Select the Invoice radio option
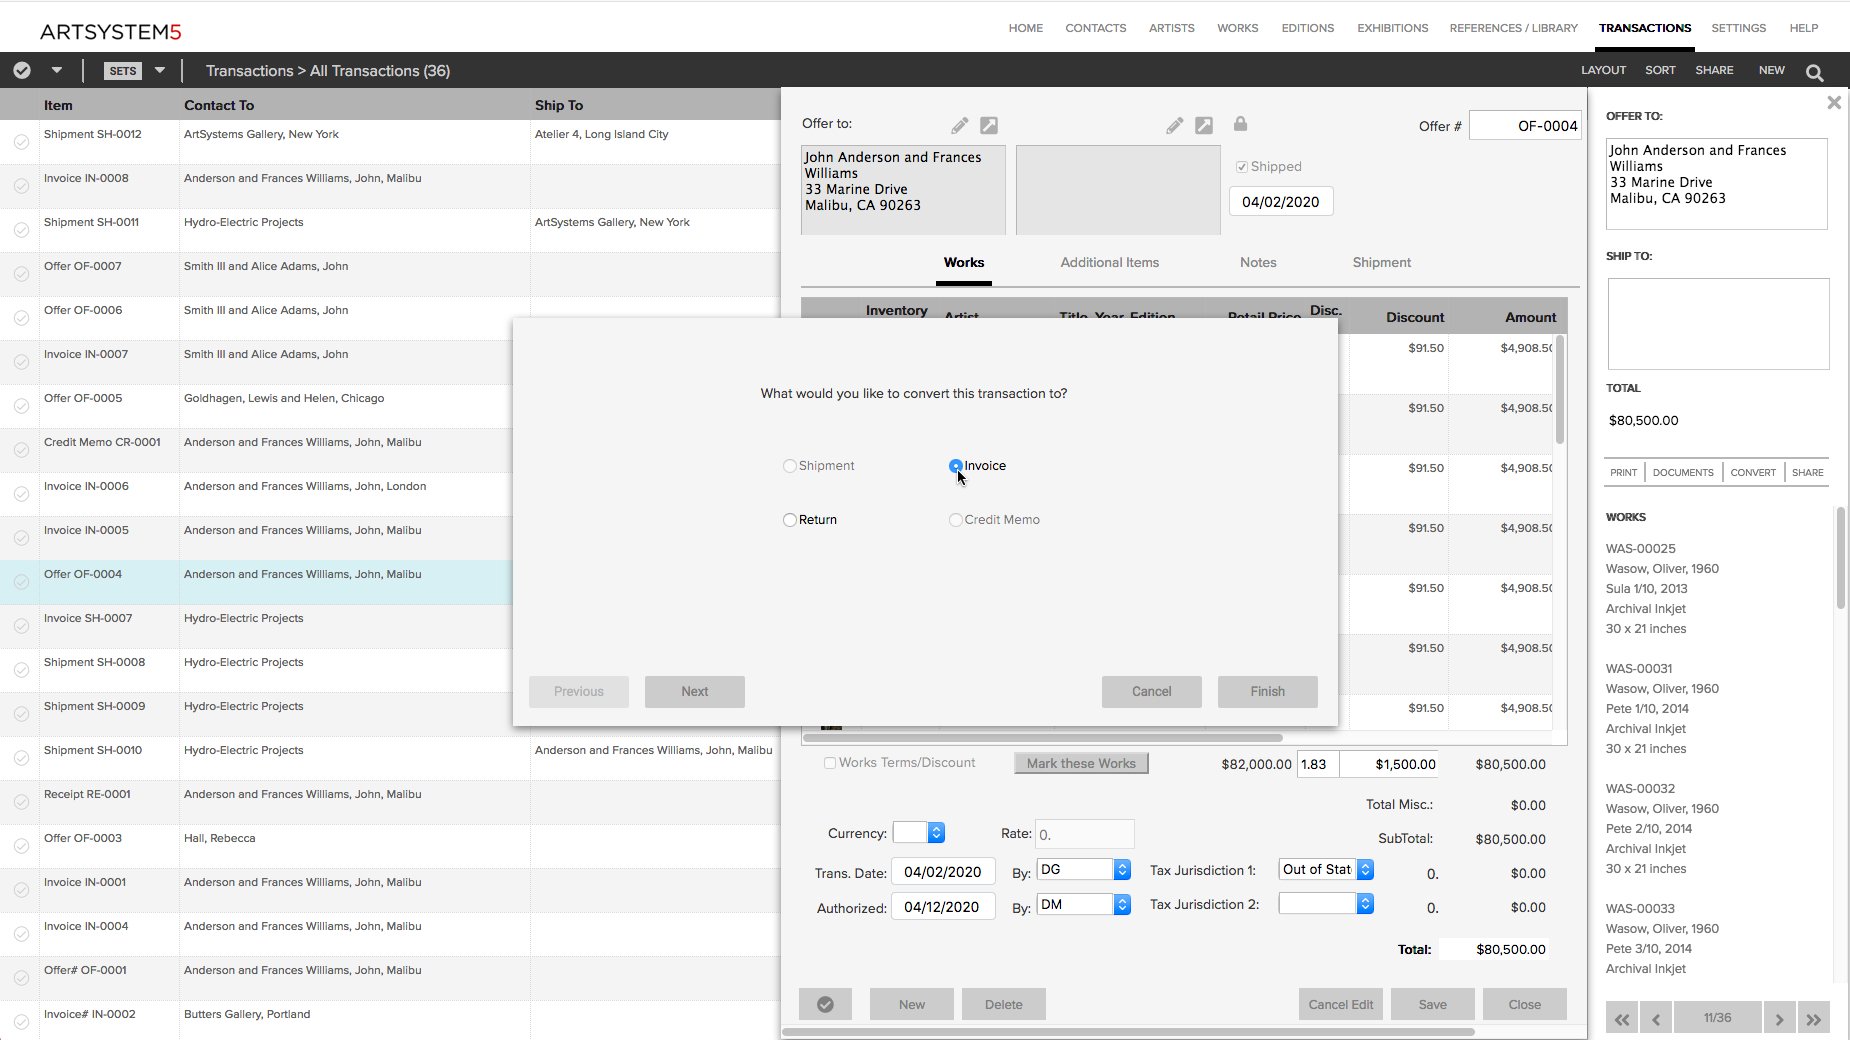The height and width of the screenshot is (1040, 1850). [956, 466]
